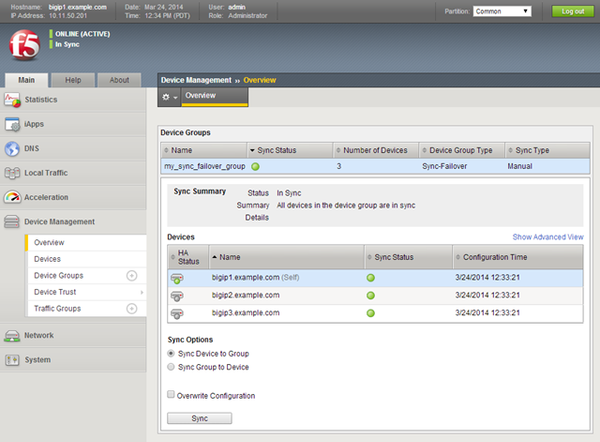The width and height of the screenshot is (600, 442).
Task: Enable Overwrite Configuration checkbox
Action: pos(171,395)
